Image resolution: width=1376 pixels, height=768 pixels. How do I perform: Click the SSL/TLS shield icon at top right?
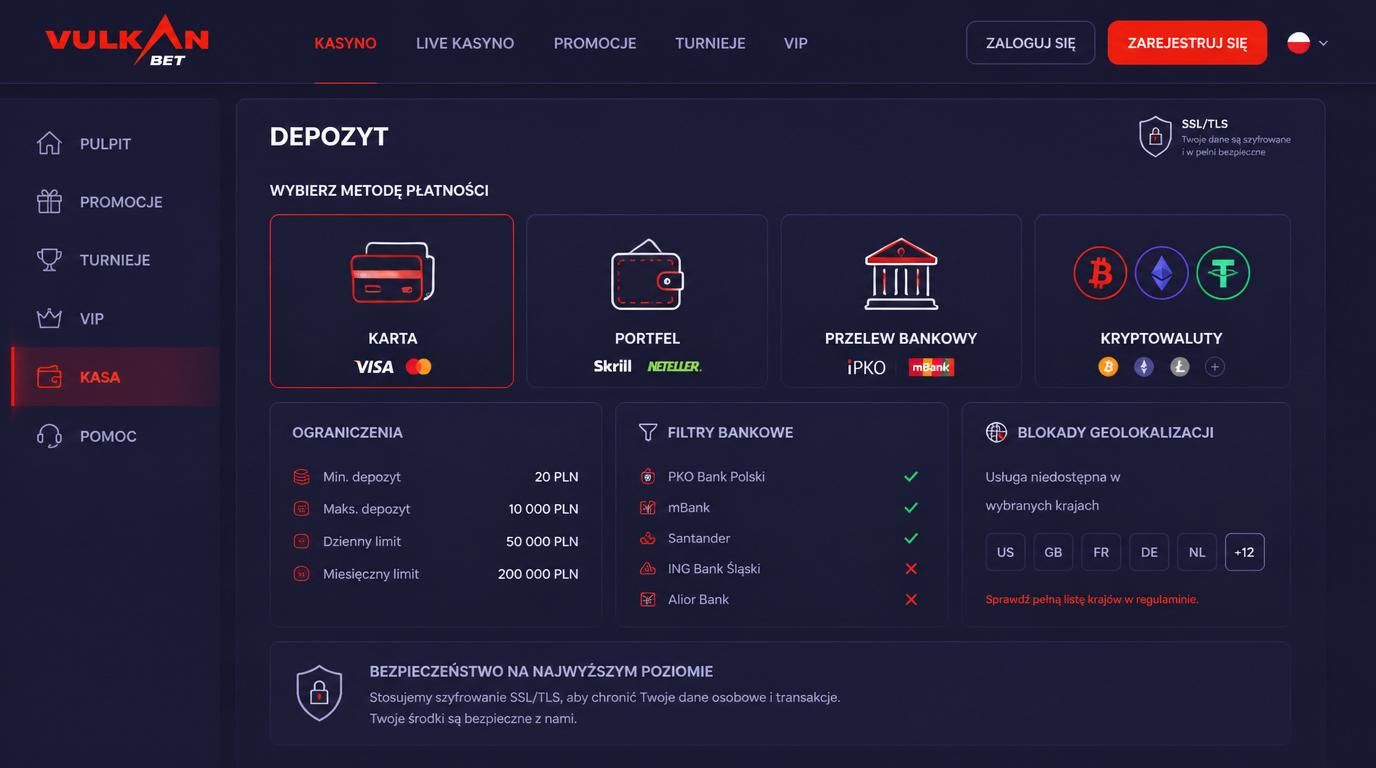coord(1155,137)
